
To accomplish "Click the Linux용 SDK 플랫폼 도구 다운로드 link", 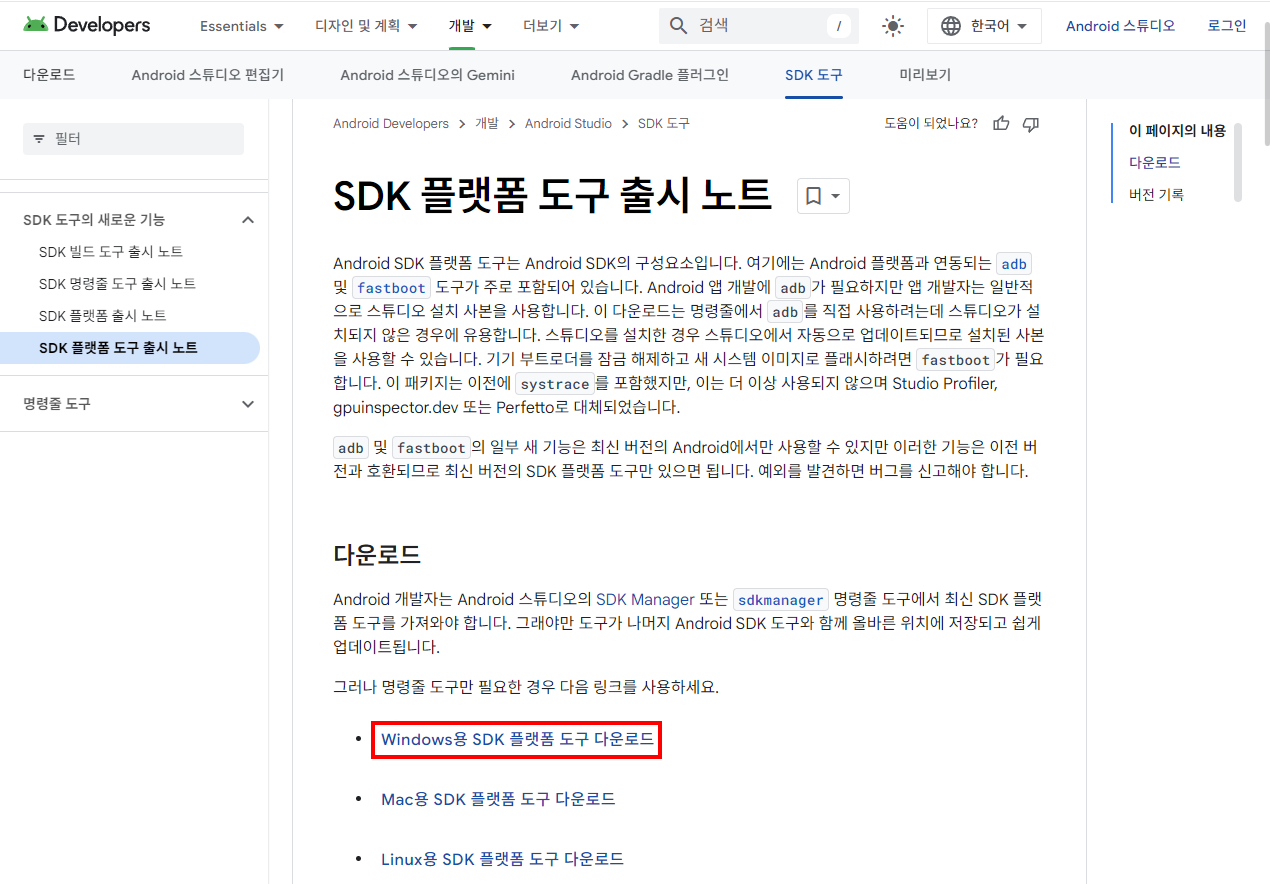I will pyautogui.click(x=502, y=859).
